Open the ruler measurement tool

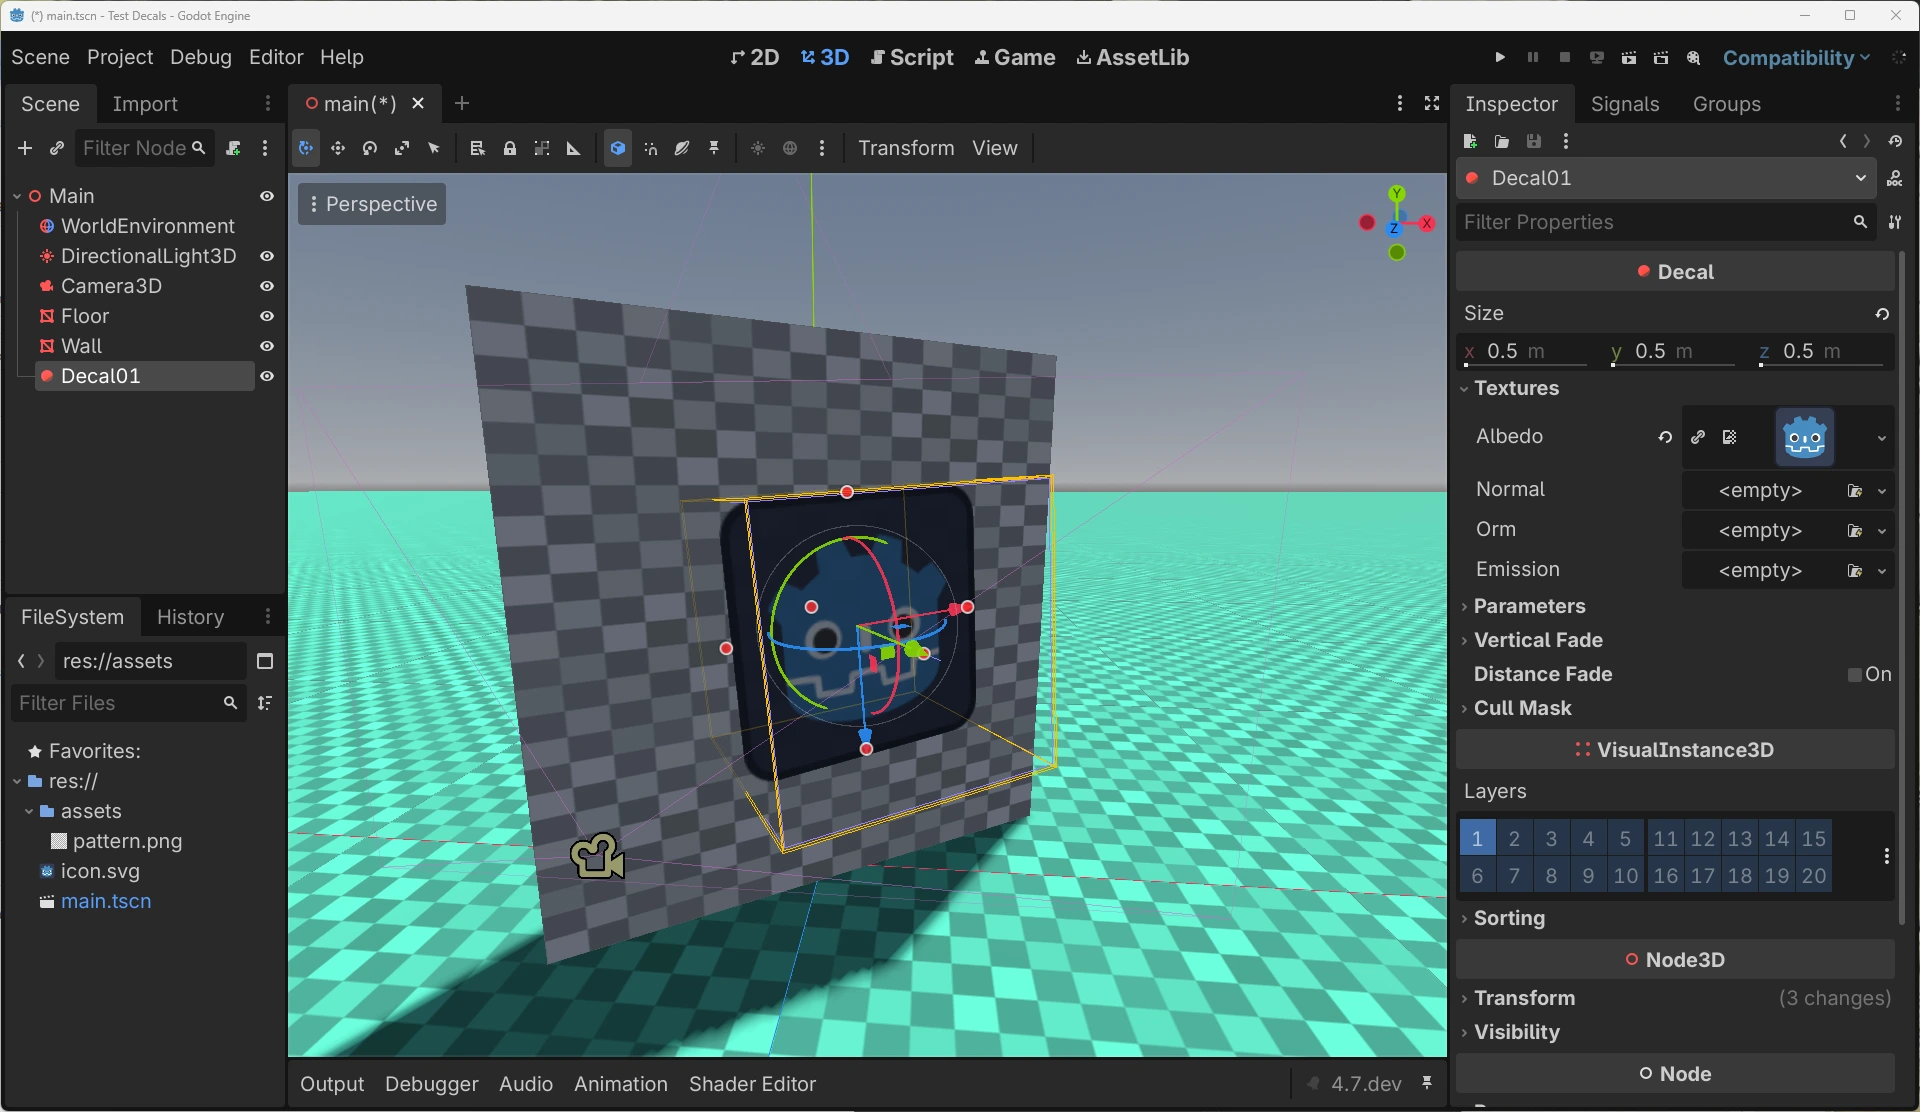[x=574, y=148]
